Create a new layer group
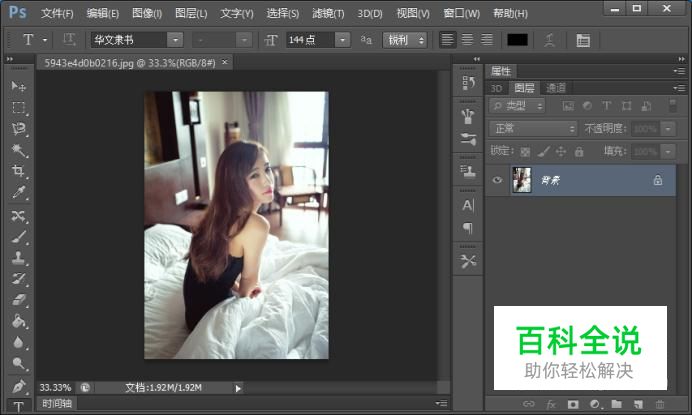 click(x=617, y=404)
